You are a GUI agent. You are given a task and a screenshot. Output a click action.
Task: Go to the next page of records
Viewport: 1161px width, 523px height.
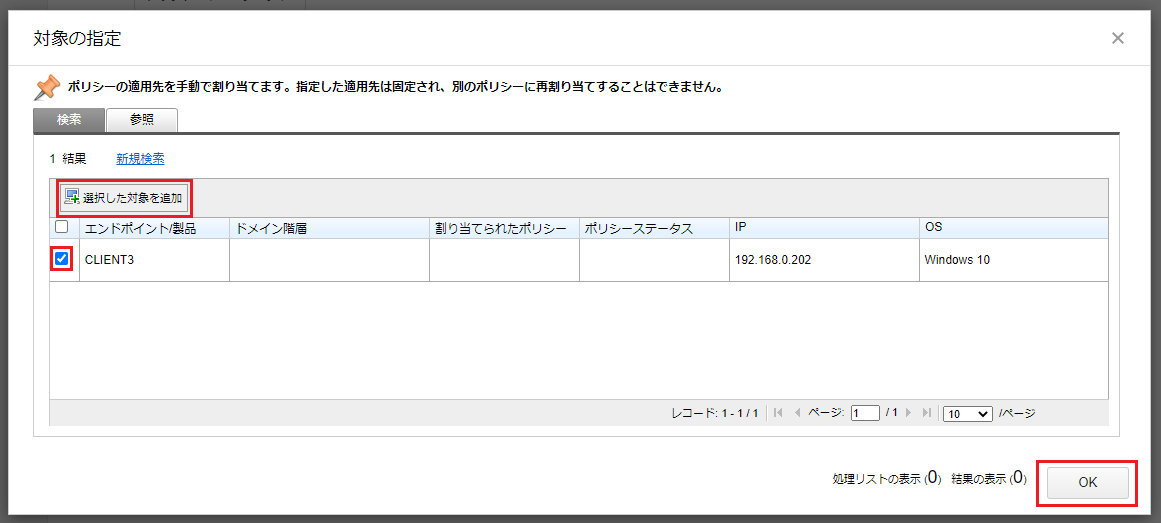click(x=909, y=413)
